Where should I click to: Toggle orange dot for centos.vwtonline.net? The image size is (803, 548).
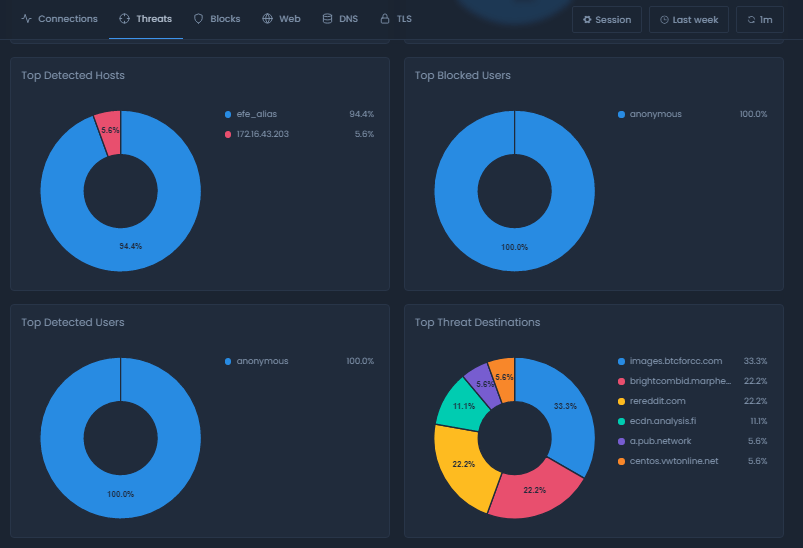(x=621, y=461)
